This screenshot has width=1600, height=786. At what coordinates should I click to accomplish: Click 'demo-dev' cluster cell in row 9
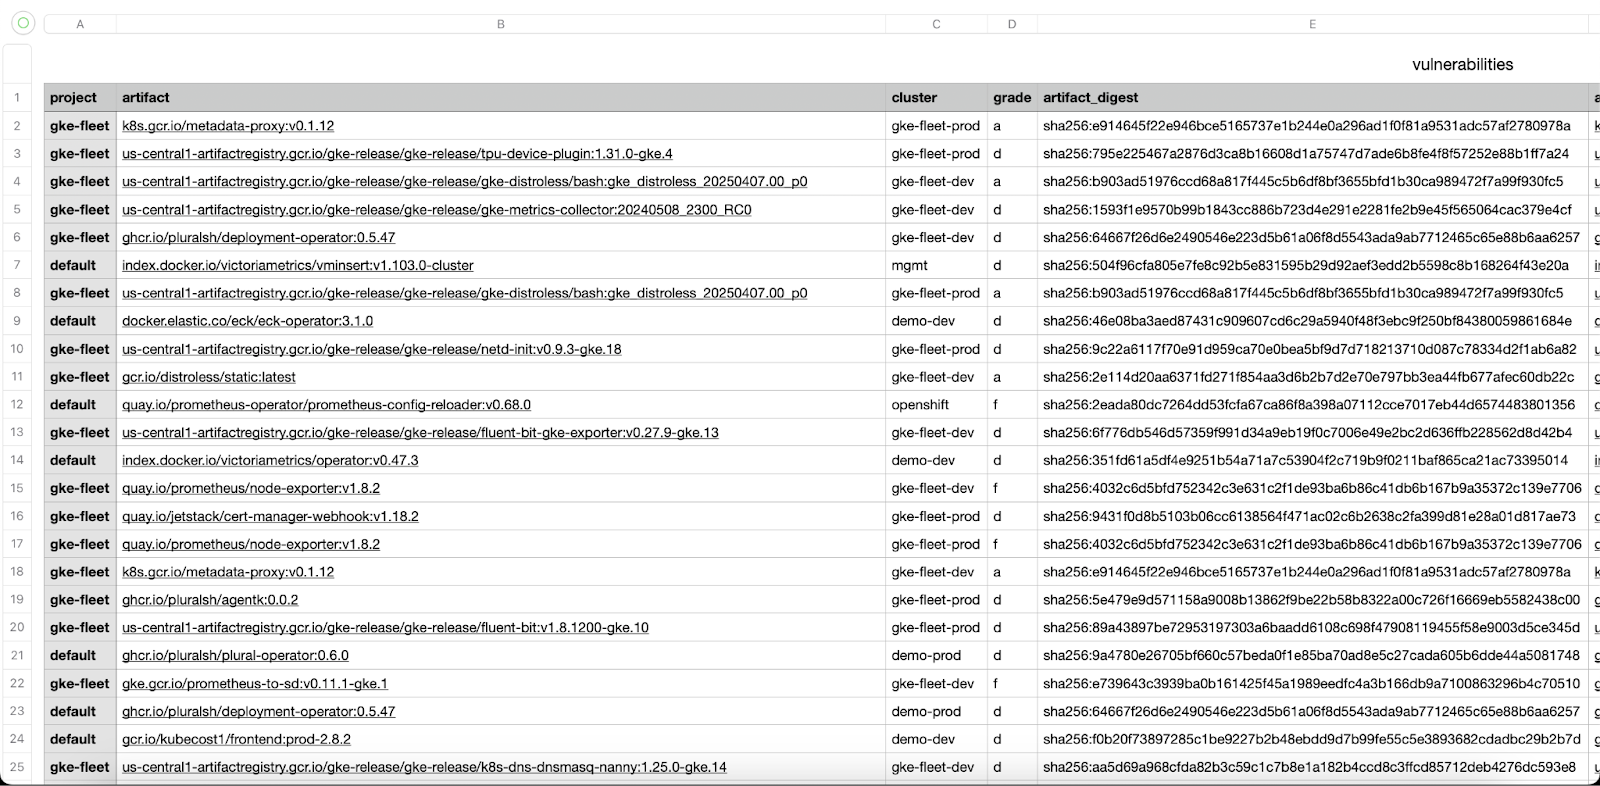click(x=936, y=321)
